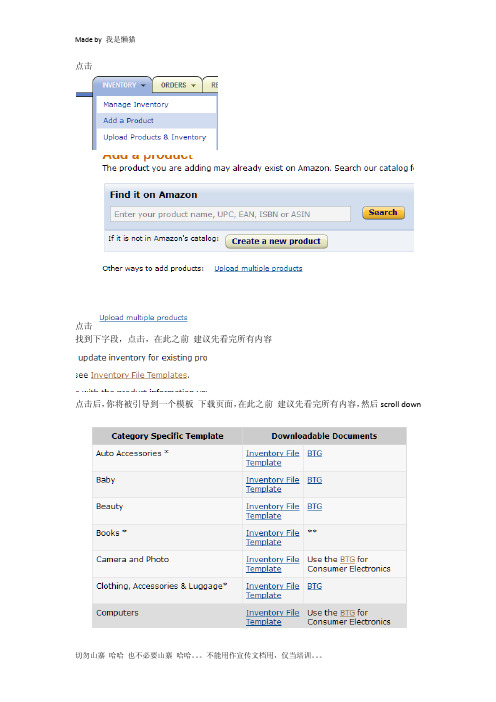
Task: Focus the product name search field
Action: [231, 214]
